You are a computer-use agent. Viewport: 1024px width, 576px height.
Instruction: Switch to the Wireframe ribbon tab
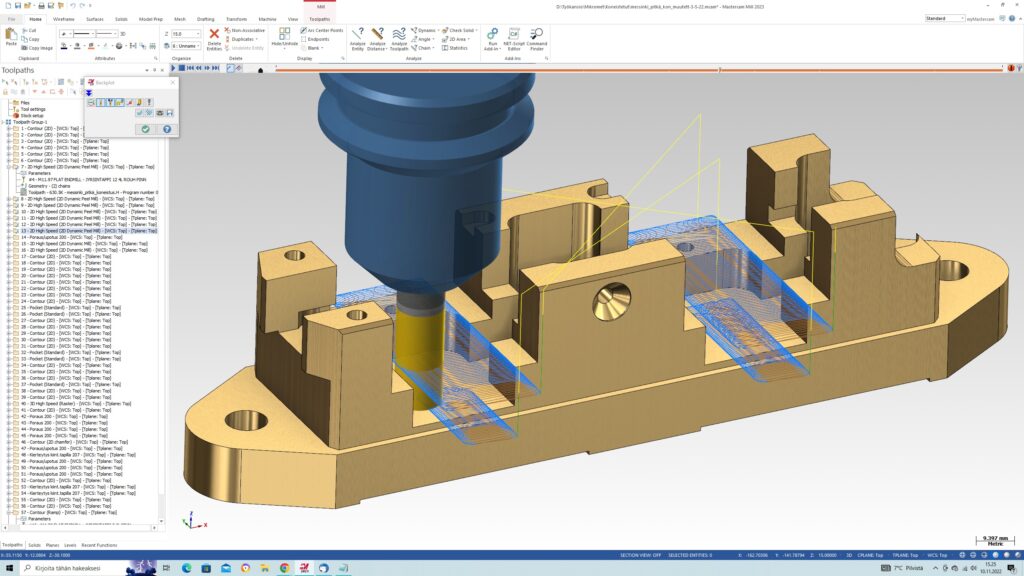point(63,19)
